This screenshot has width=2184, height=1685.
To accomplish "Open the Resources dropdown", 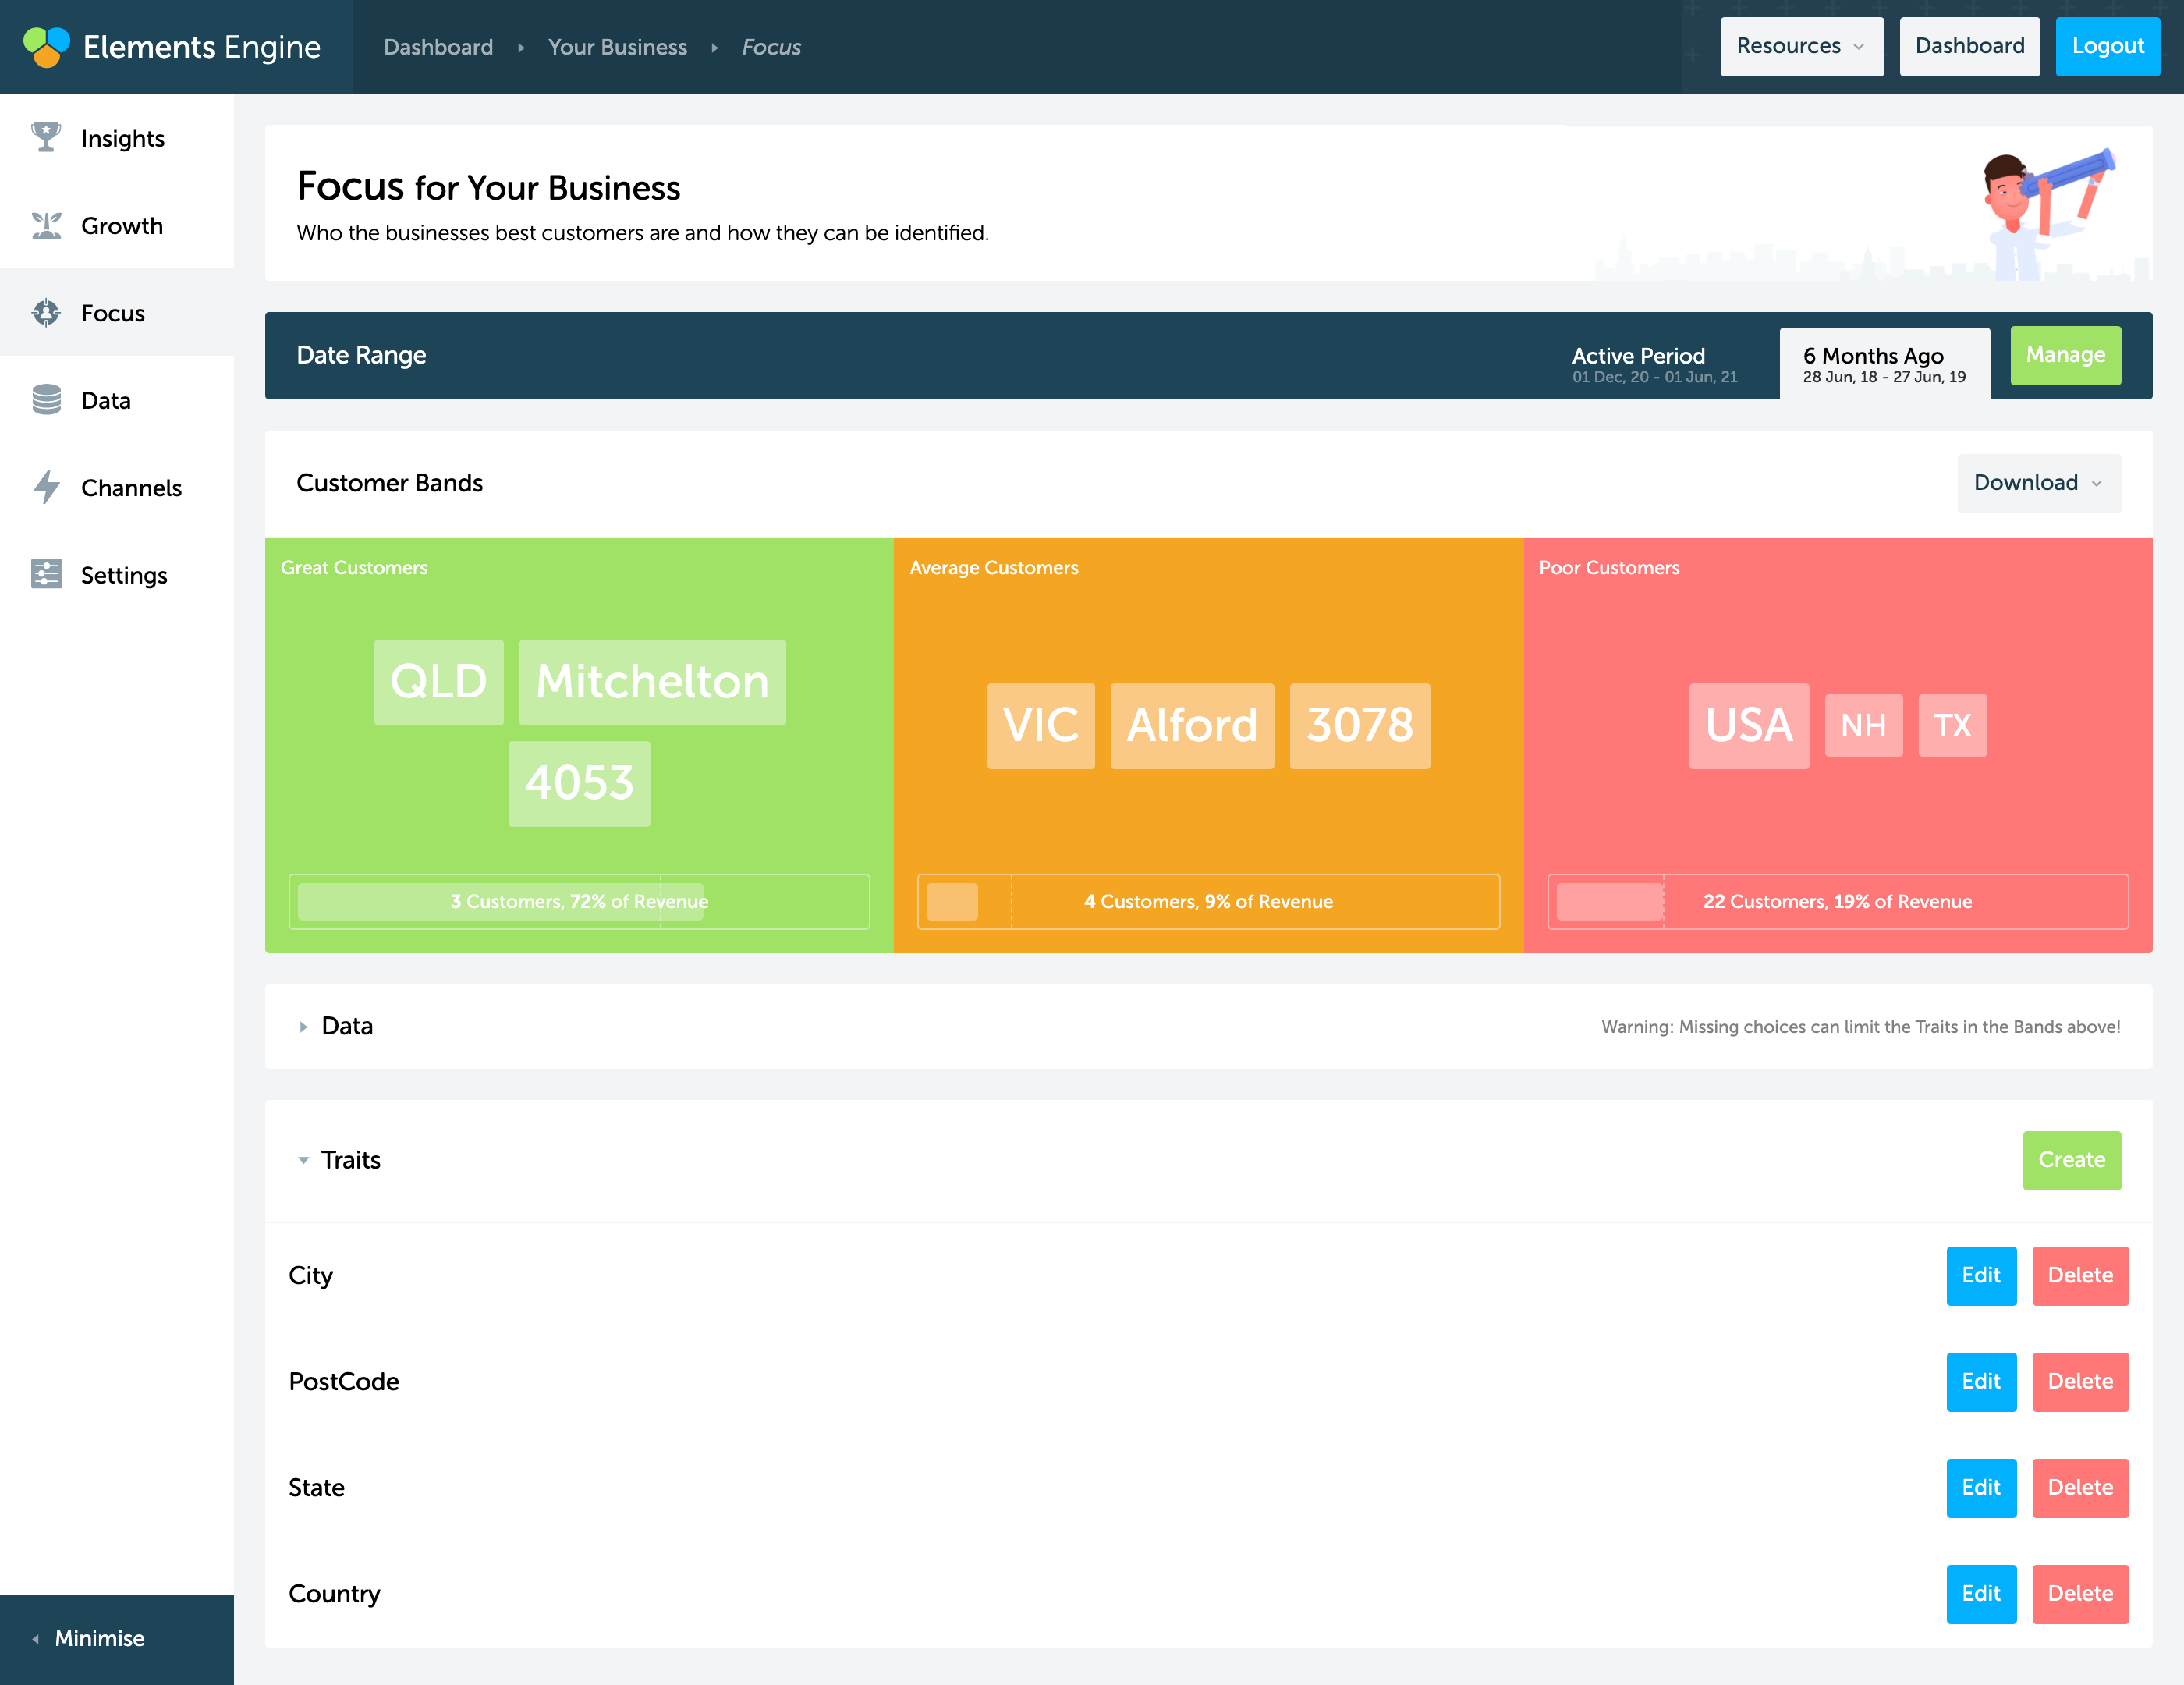I will pos(1800,46).
